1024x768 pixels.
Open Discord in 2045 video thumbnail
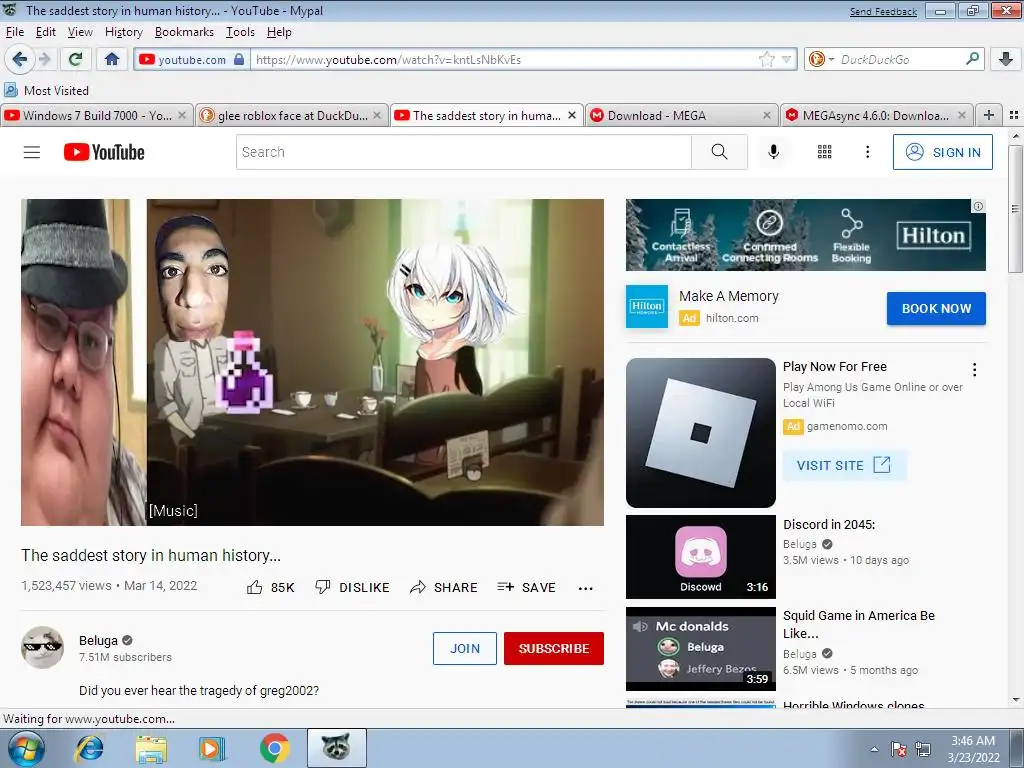701,557
